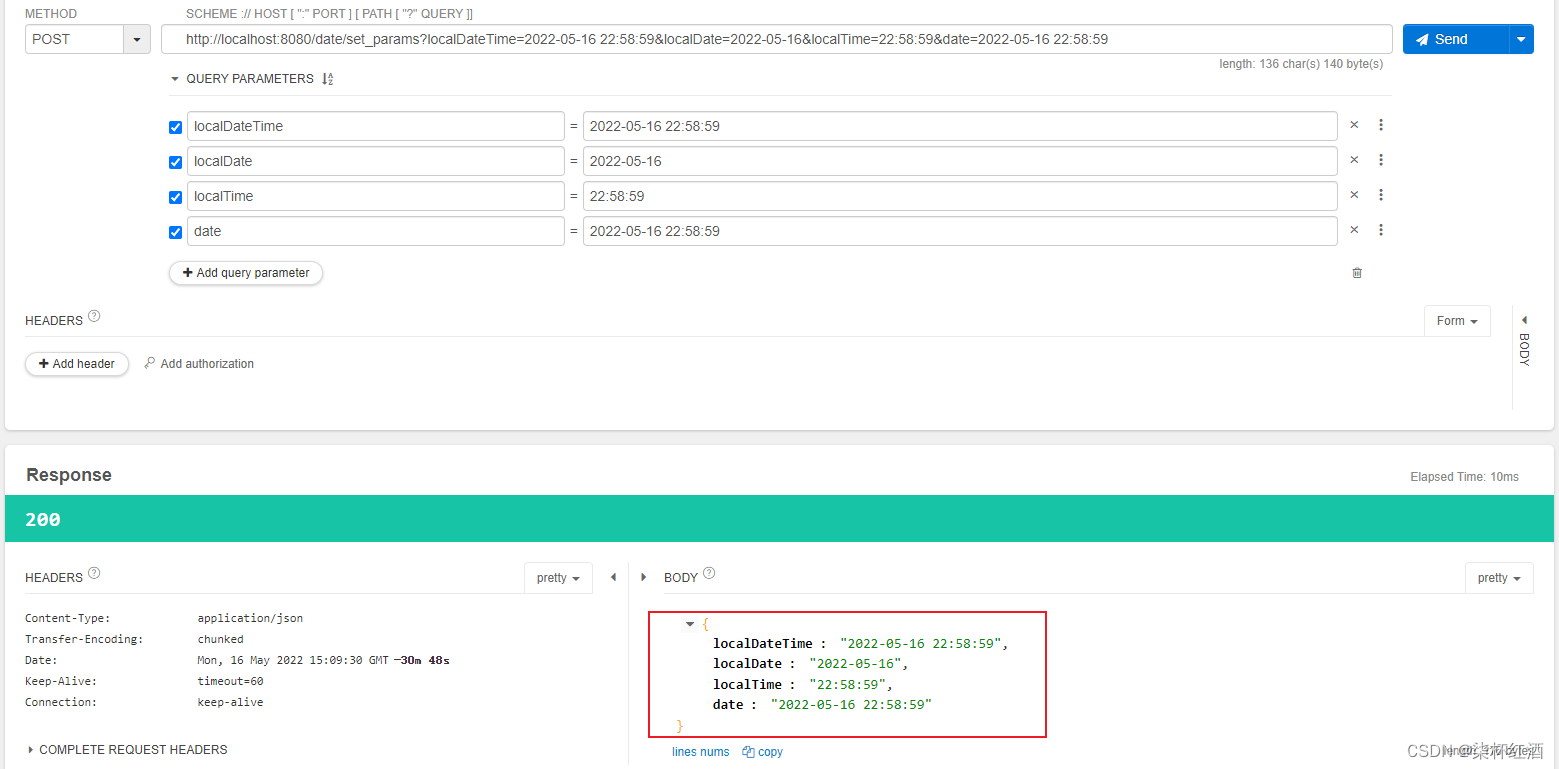Click the request URL field
The height and width of the screenshot is (769, 1559).
pos(777,39)
